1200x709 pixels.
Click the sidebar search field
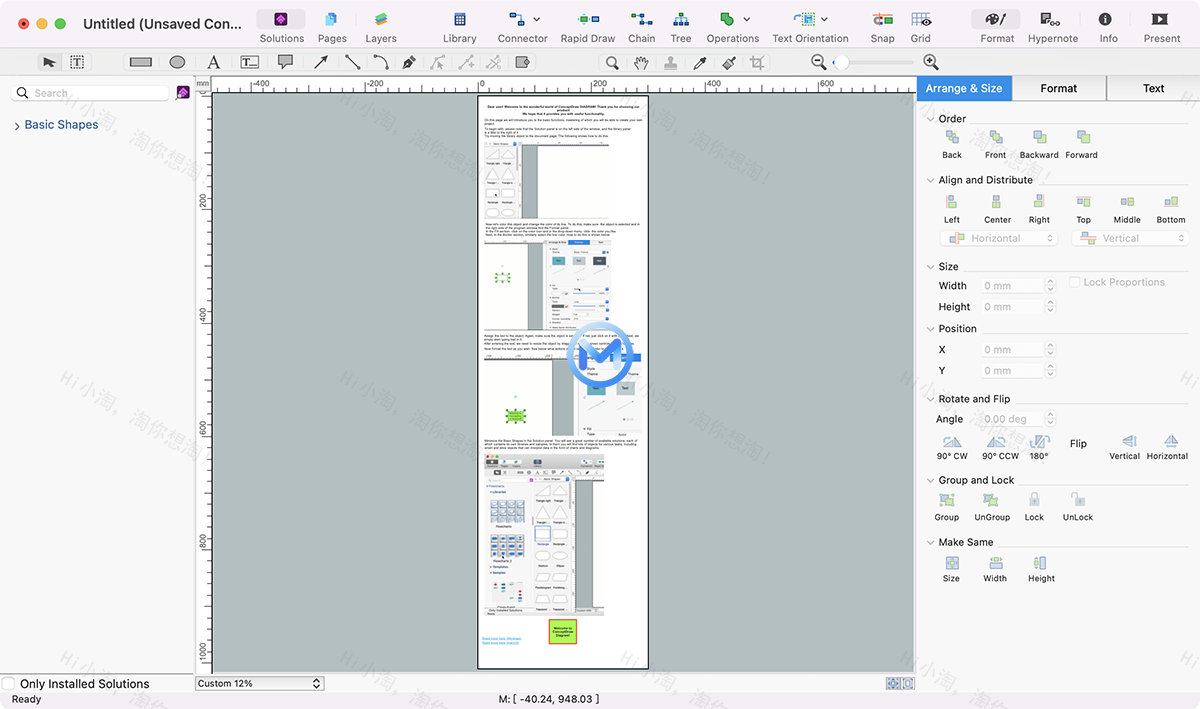tap(90, 91)
